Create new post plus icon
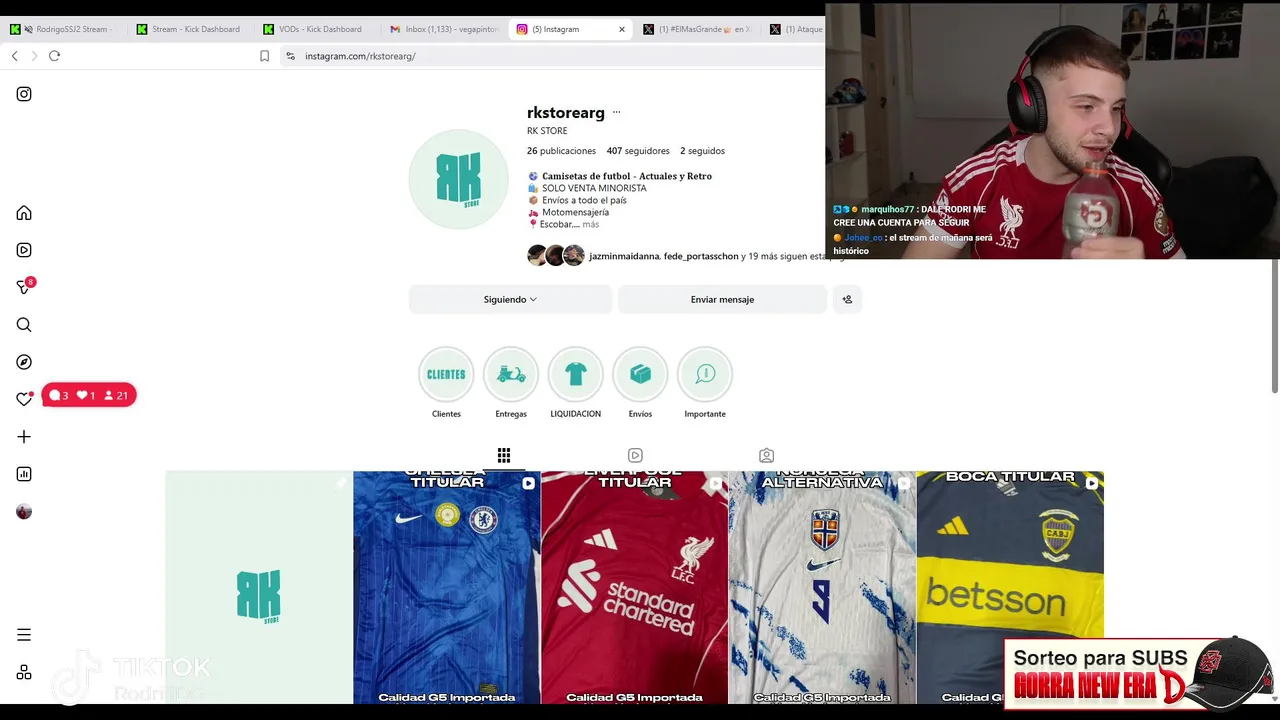Image resolution: width=1280 pixels, height=720 pixels. 24,437
